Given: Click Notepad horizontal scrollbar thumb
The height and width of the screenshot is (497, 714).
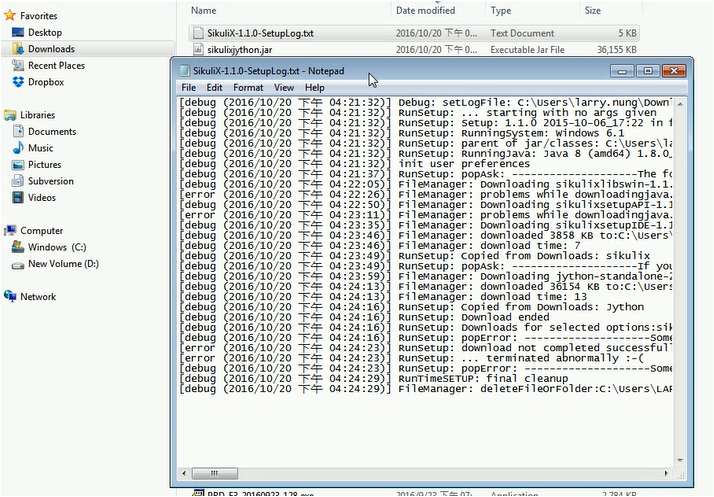Looking at the screenshot, I should (214, 473).
